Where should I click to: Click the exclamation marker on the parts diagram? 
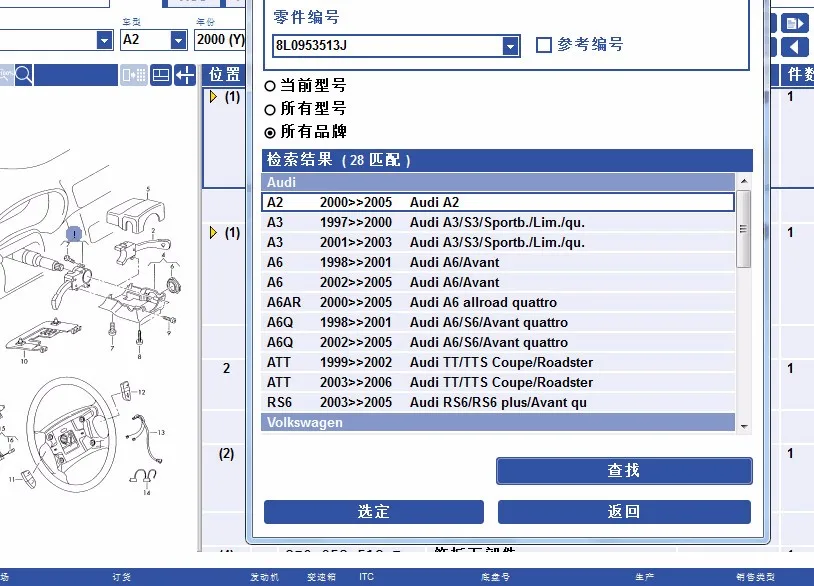(x=74, y=234)
